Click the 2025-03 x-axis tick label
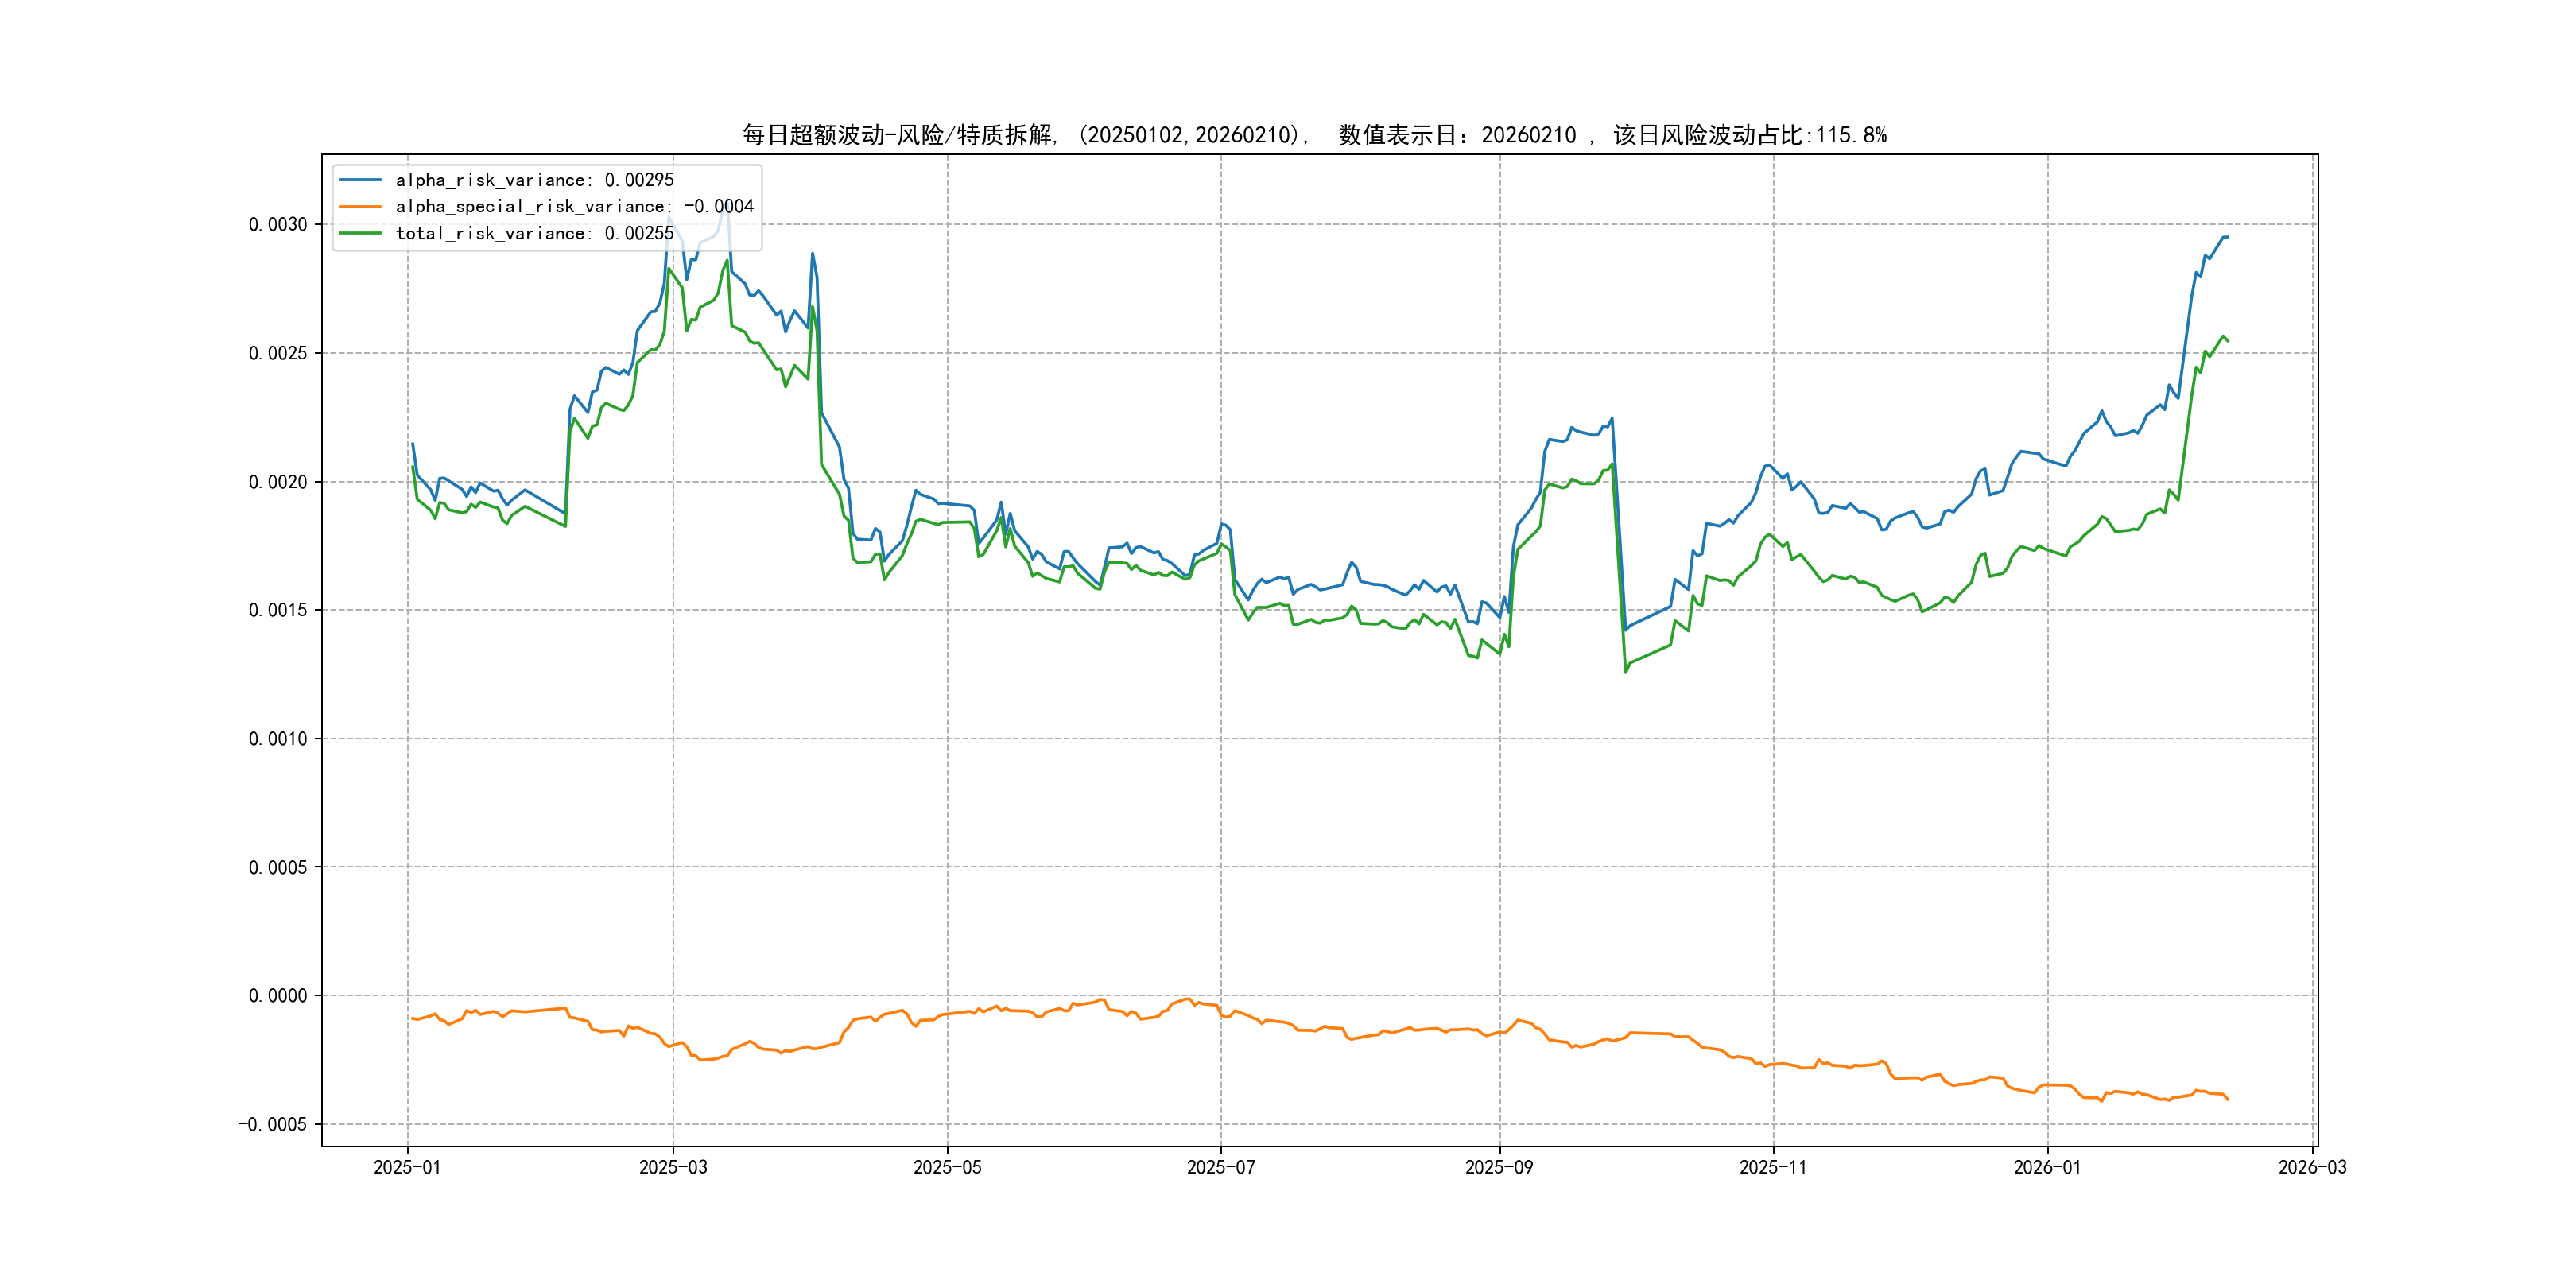Viewport: 2576px width, 1288px height. (x=673, y=1167)
